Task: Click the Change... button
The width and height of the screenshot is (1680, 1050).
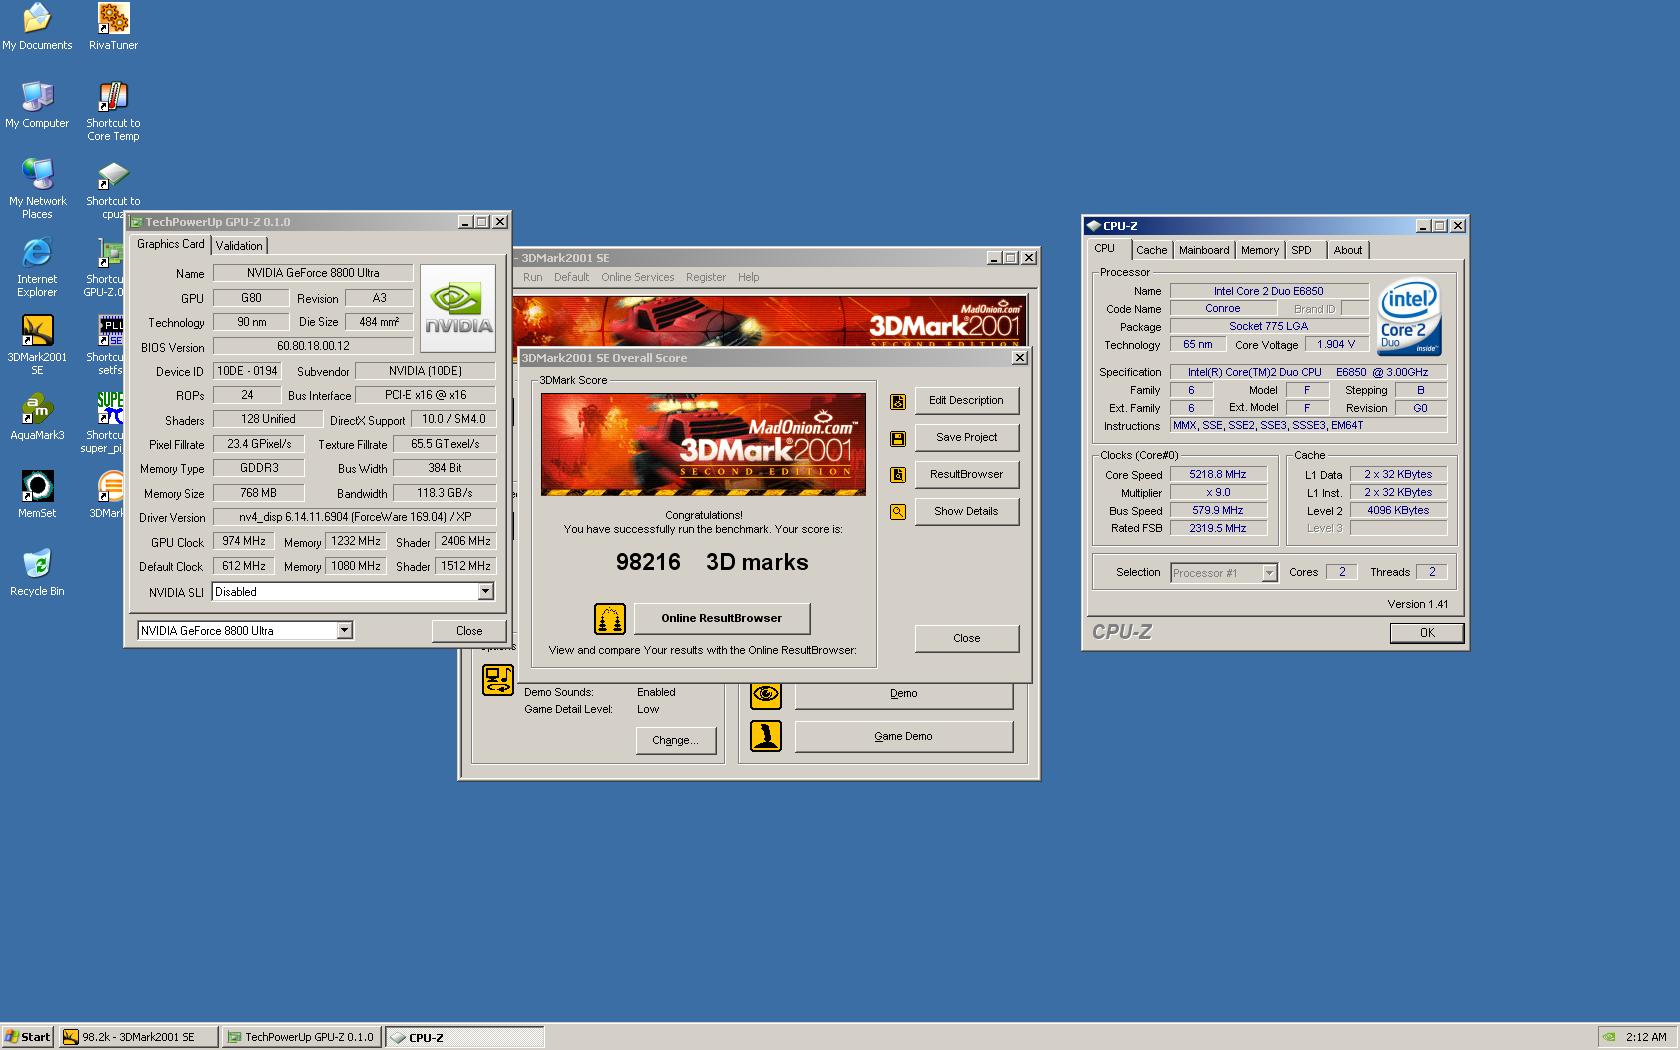Action: click(675, 741)
